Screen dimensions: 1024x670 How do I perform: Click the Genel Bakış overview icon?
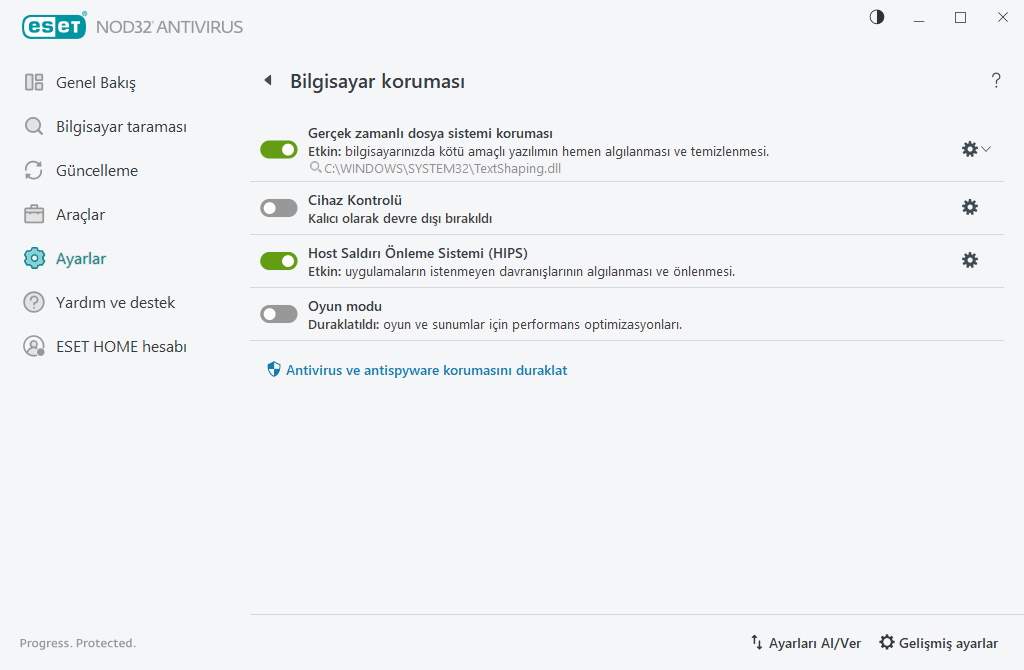coord(34,82)
